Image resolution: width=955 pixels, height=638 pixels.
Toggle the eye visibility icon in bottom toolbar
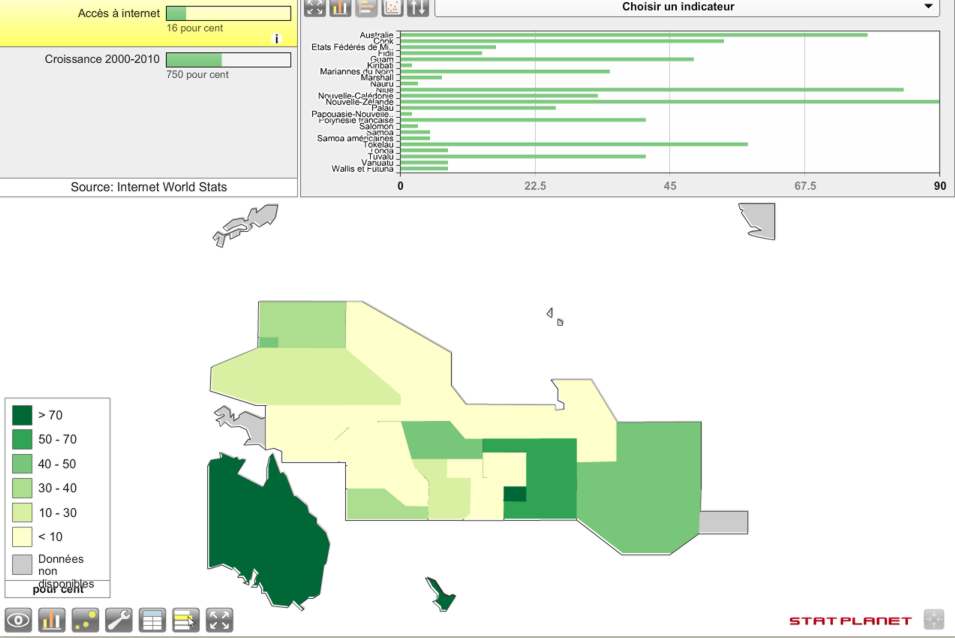pos(19,620)
